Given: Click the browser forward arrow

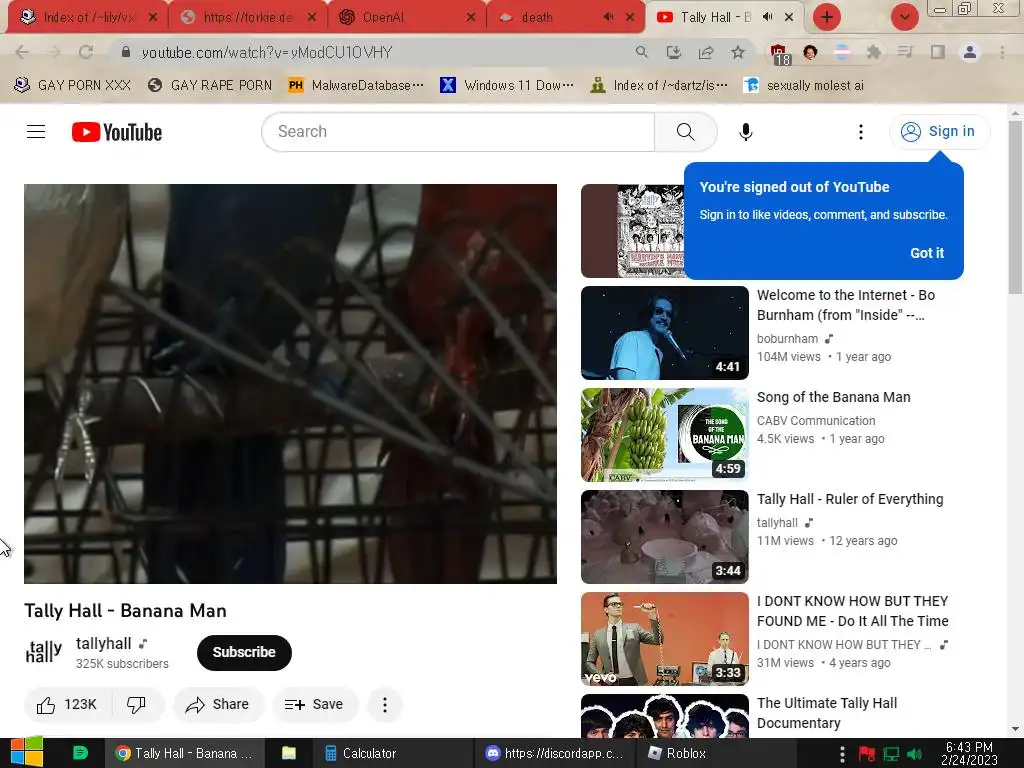Looking at the screenshot, I should [x=54, y=52].
